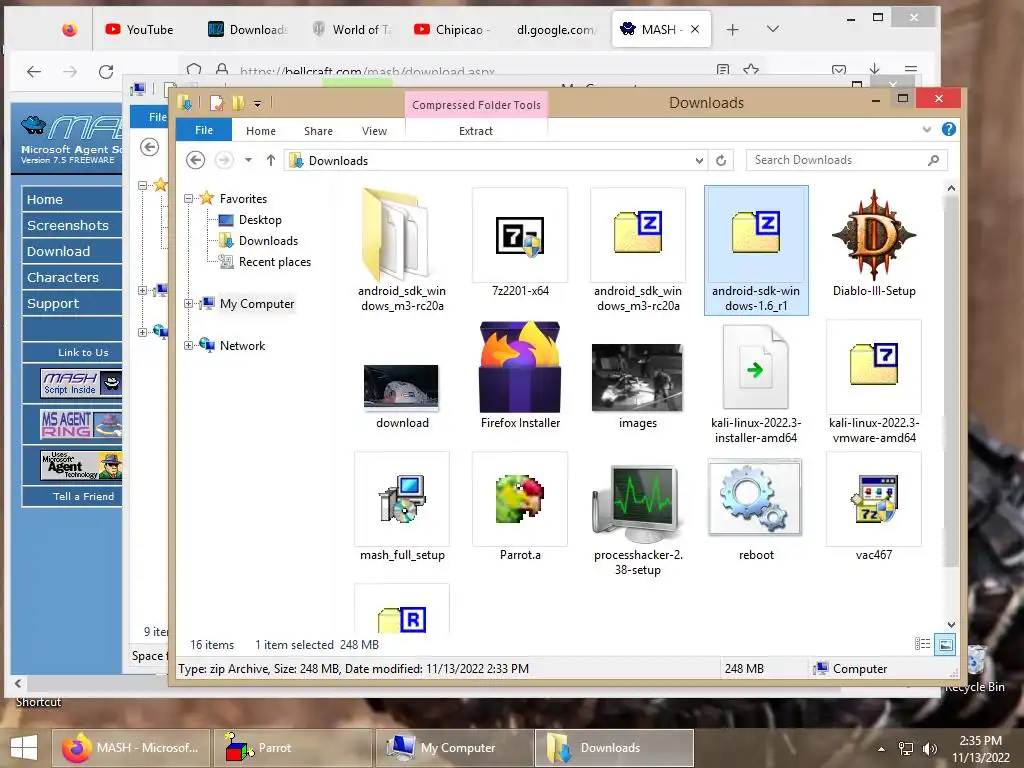Click Characters link on MASH site
The height and width of the screenshot is (768, 1024).
click(x=63, y=278)
